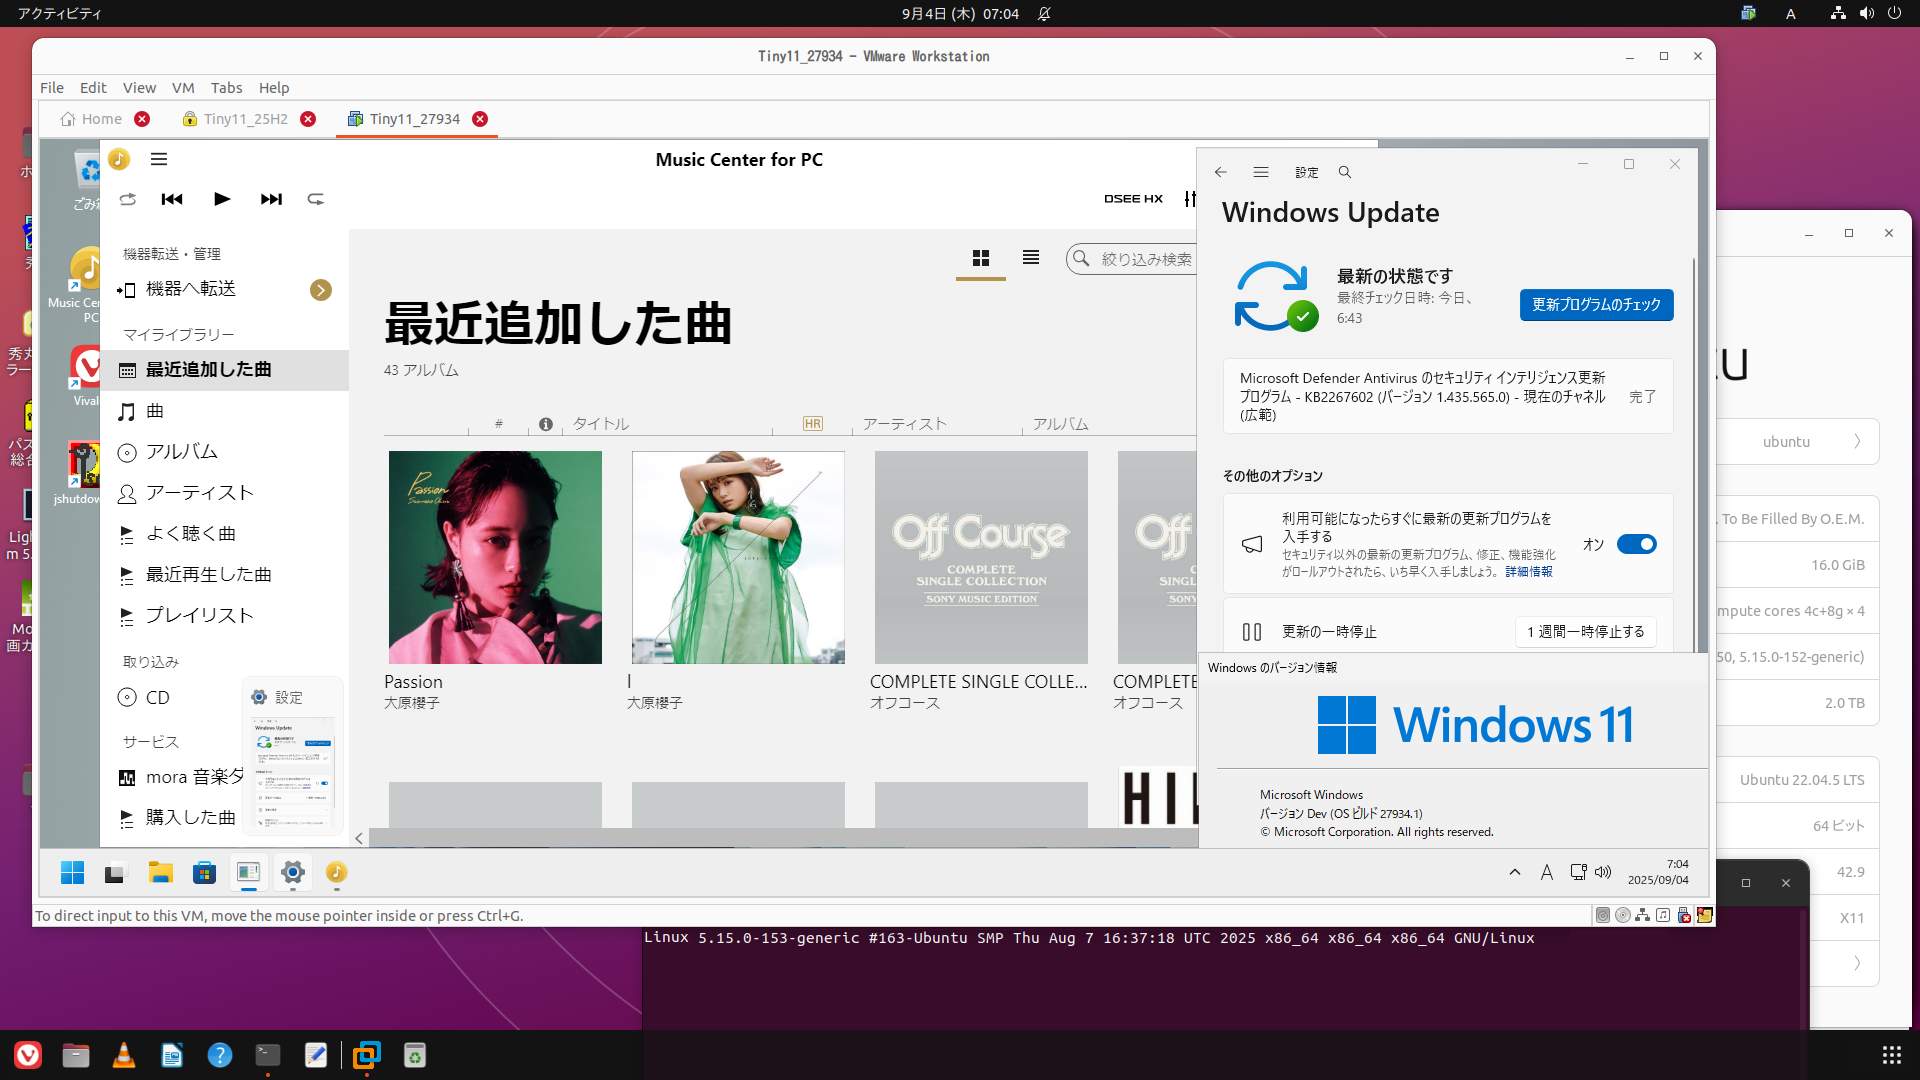Click the info column header icon

pos(546,424)
